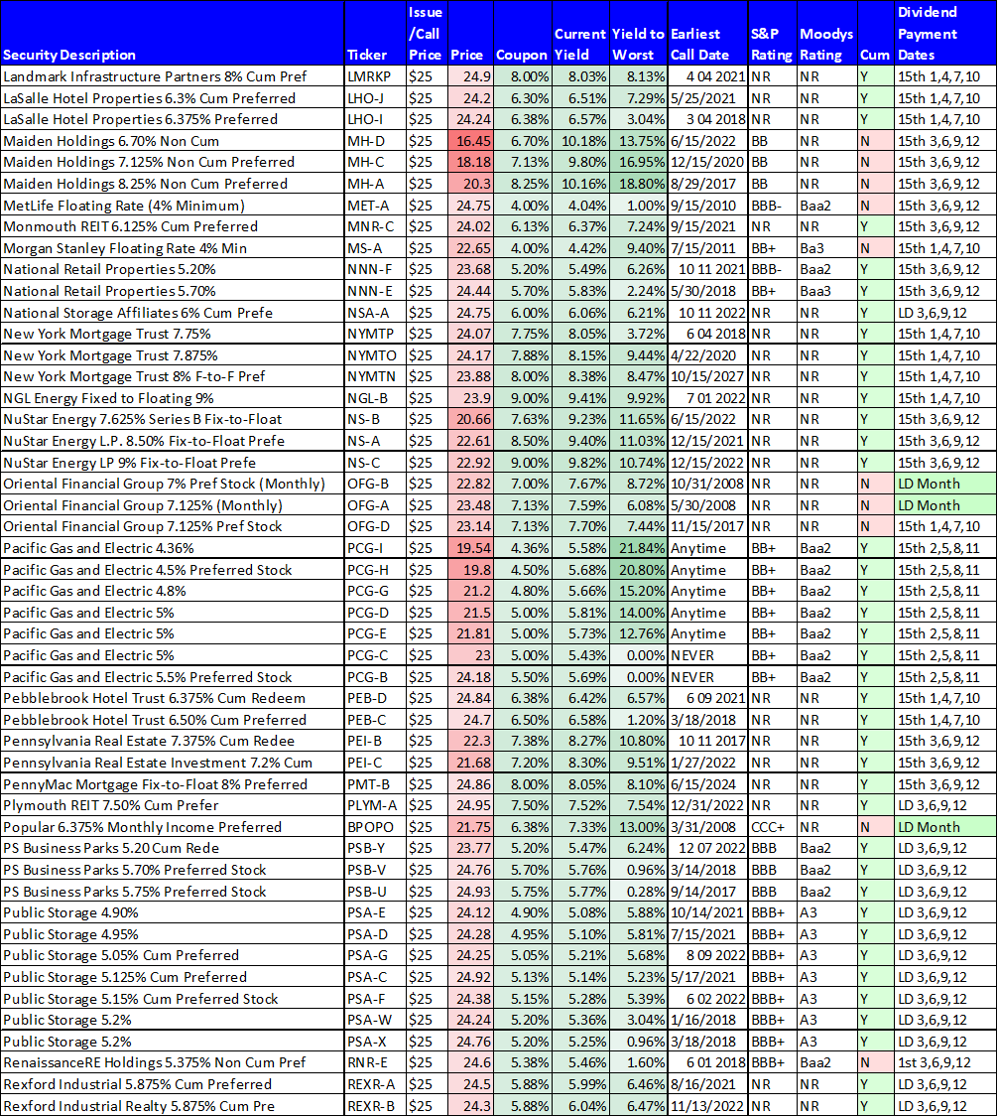Select yield to worst 18.80% for MH-A

(638, 184)
